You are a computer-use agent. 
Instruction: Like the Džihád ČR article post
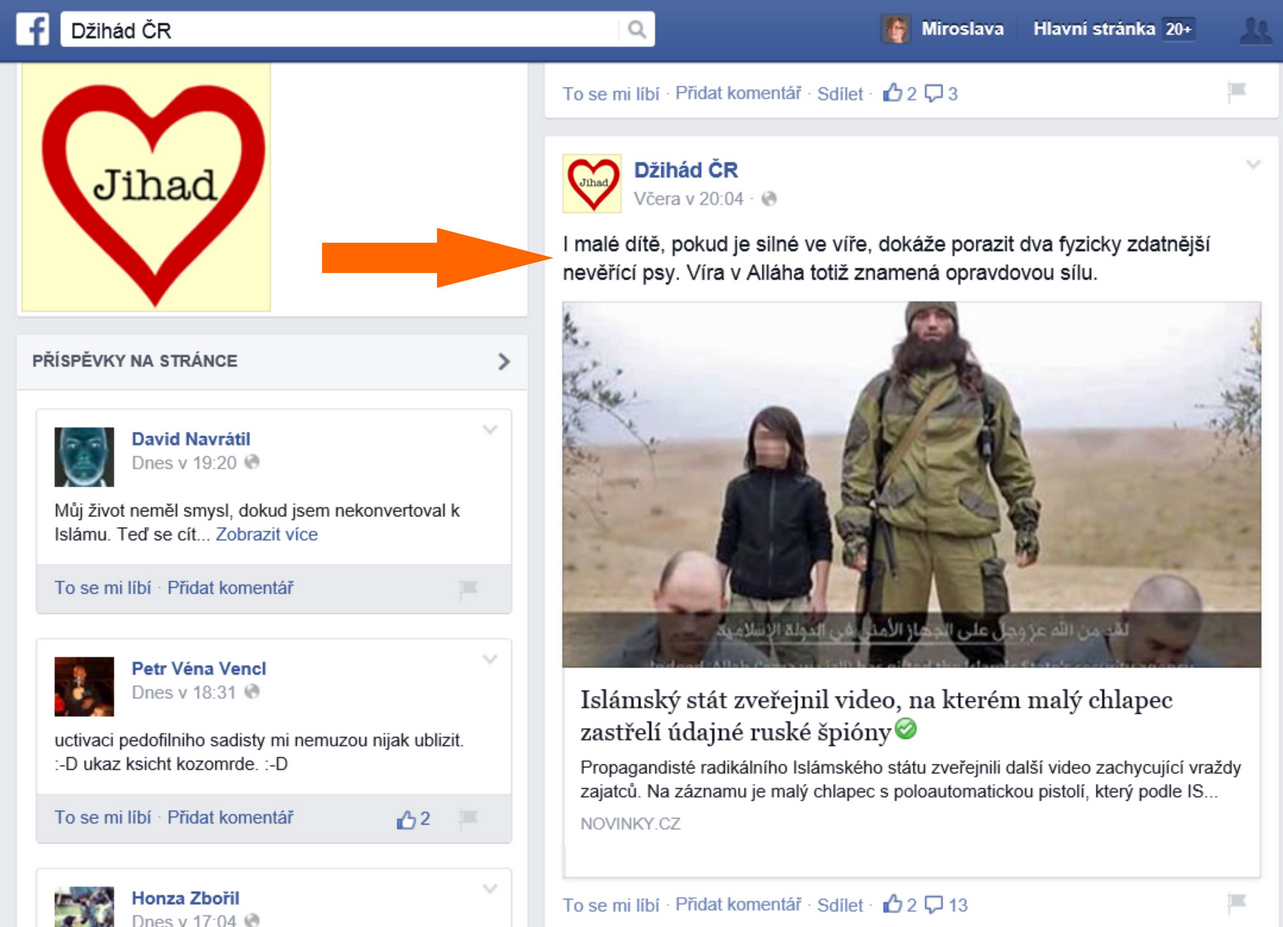tap(611, 905)
